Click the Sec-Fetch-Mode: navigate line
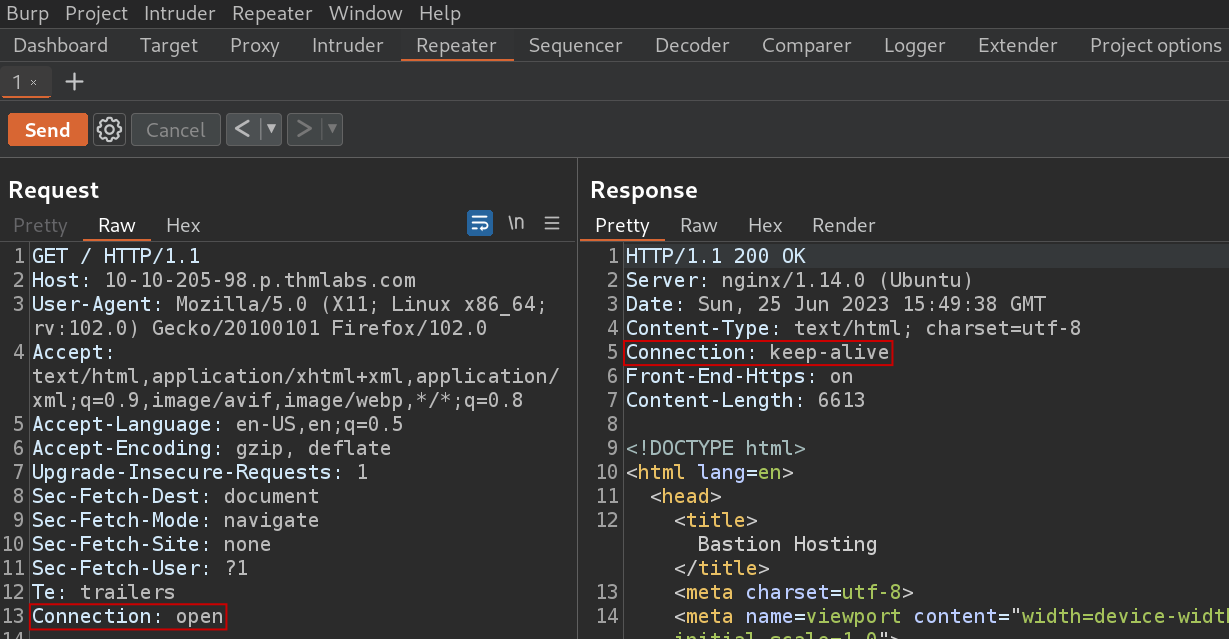This screenshot has width=1229, height=639. [175, 520]
